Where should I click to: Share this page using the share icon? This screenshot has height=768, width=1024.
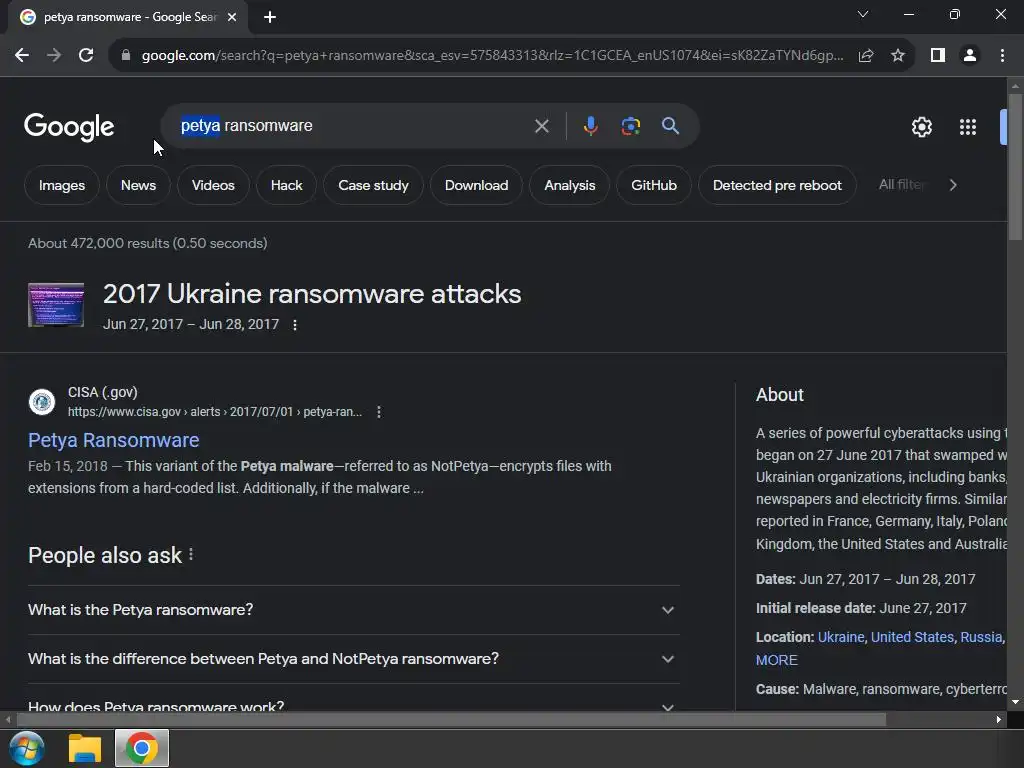[x=866, y=56]
